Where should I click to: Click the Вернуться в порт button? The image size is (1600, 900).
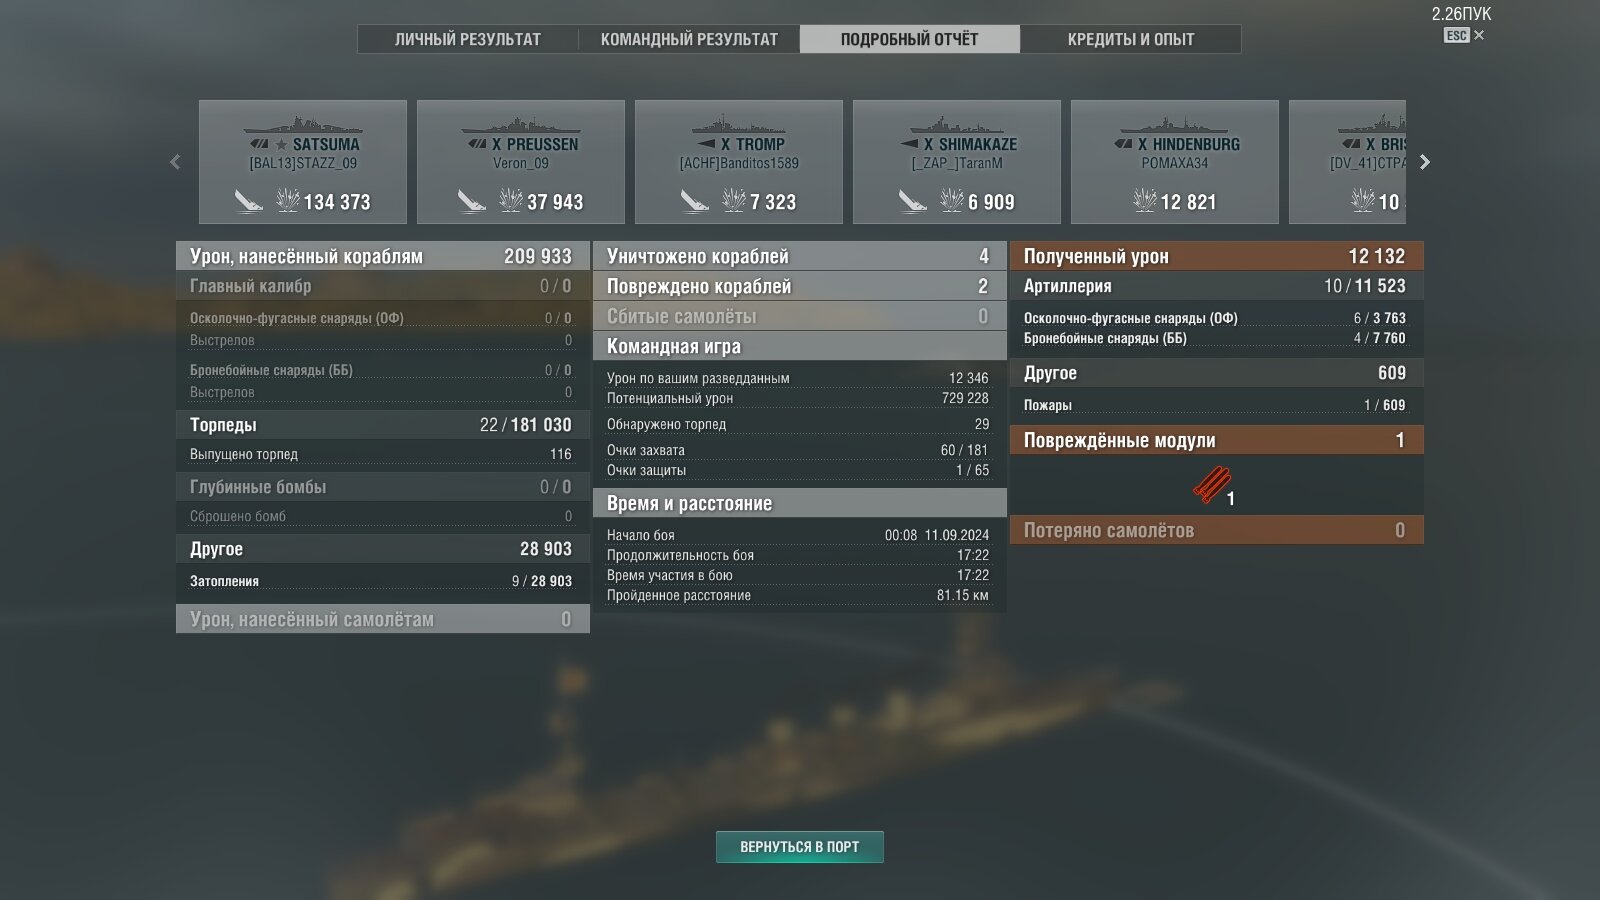click(x=800, y=847)
